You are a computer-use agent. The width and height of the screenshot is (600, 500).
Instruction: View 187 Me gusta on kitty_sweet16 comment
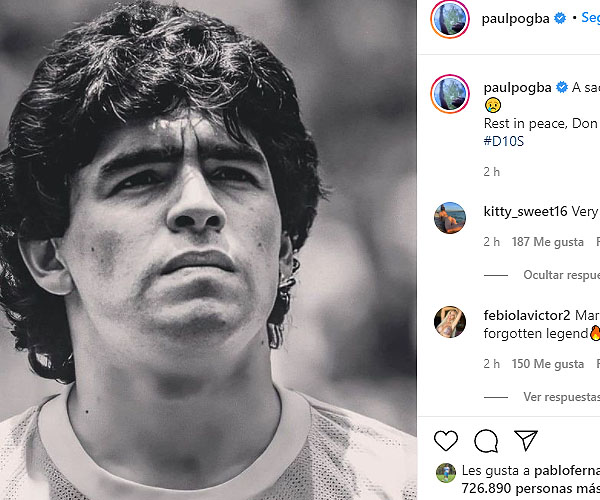tap(548, 242)
